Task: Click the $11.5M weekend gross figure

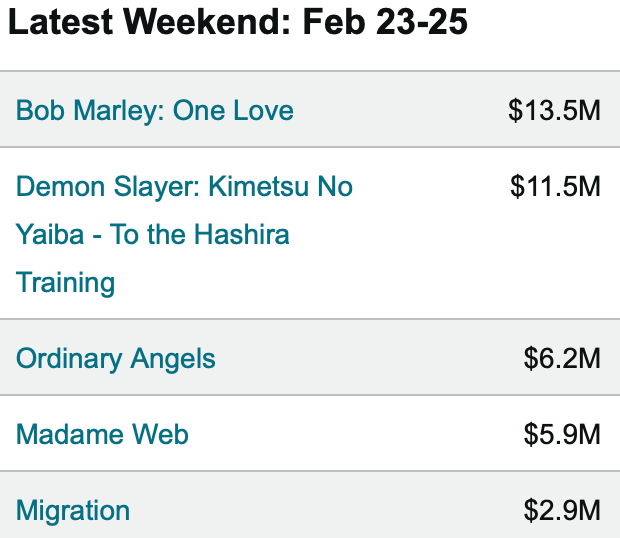Action: [x=555, y=187]
